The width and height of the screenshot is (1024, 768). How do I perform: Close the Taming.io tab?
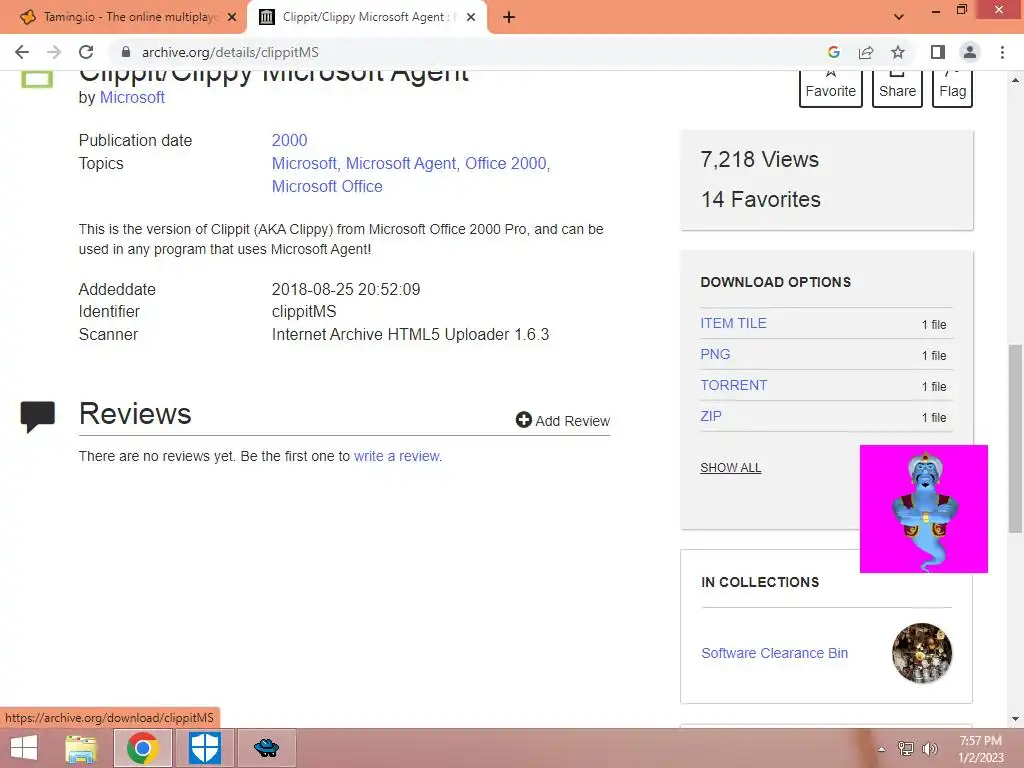click(x=232, y=18)
